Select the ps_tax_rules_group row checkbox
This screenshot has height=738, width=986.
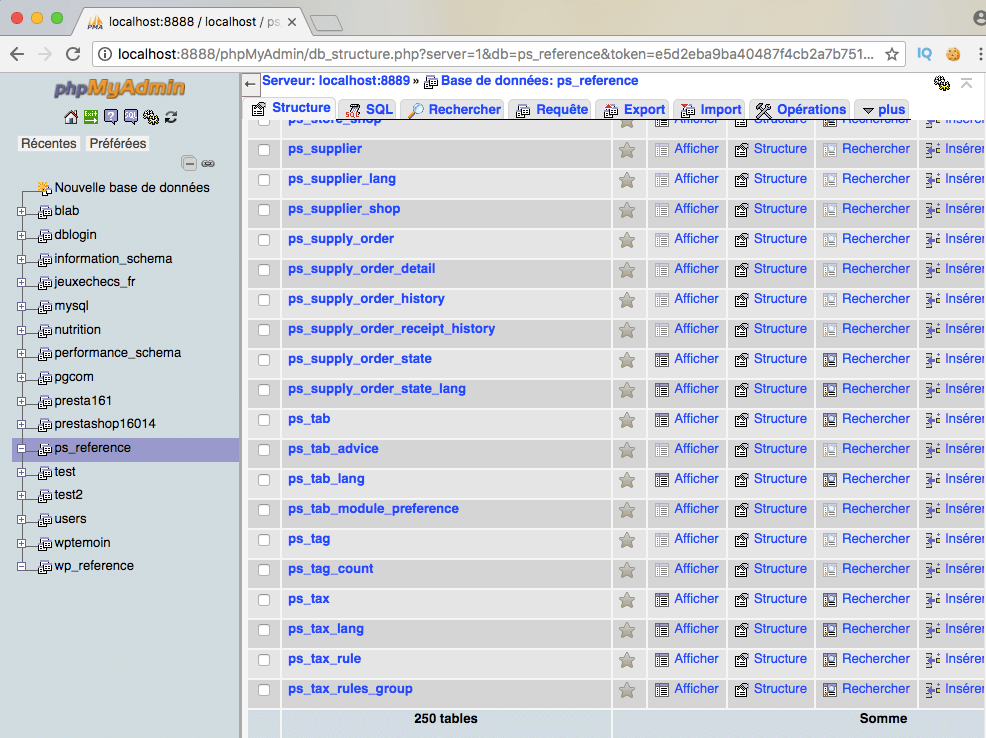[264, 690]
